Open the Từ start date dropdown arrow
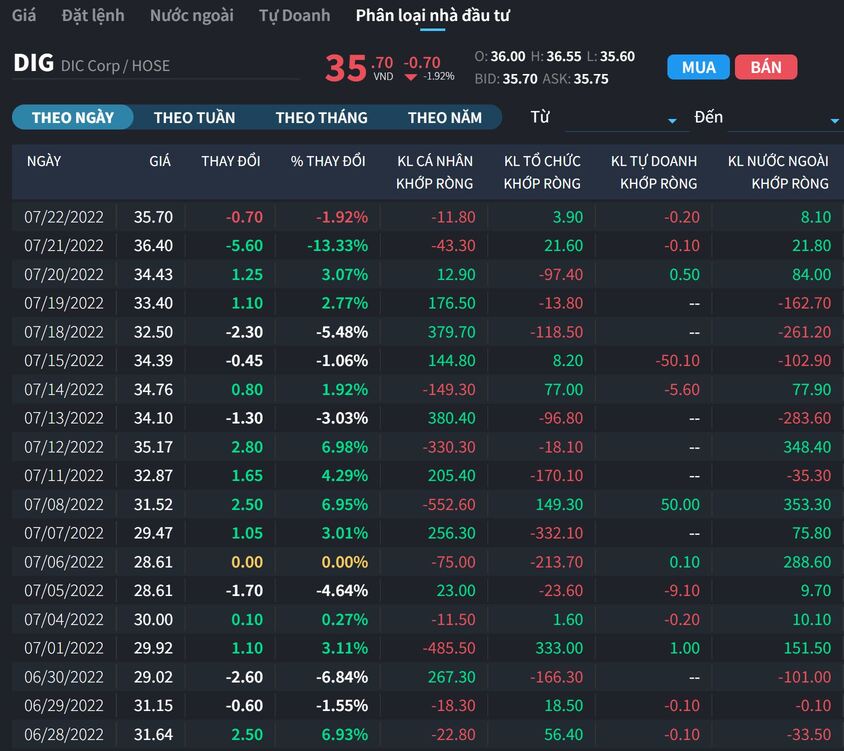This screenshot has width=844, height=751. click(x=672, y=122)
